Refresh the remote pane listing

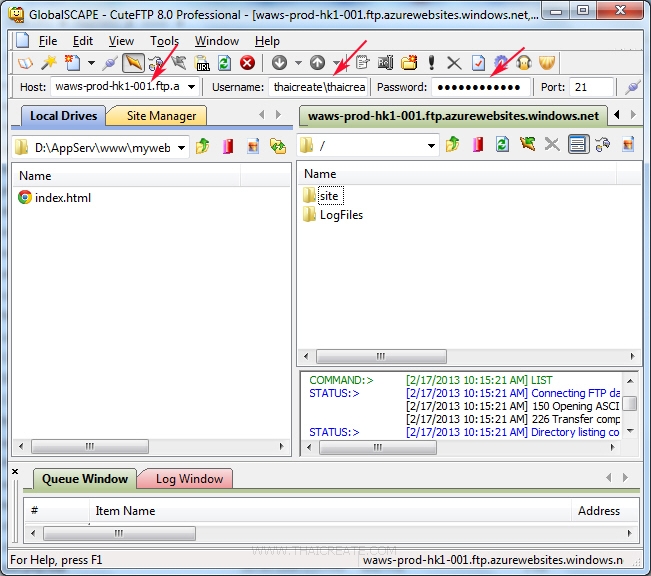tap(502, 145)
